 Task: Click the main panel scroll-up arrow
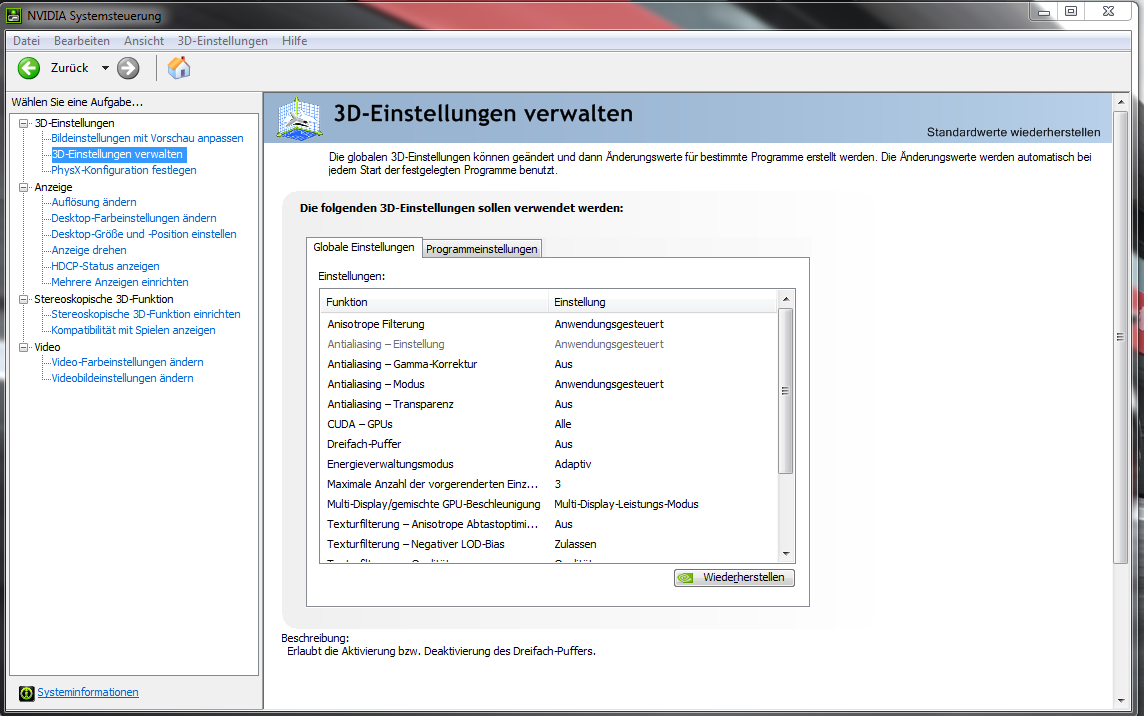coord(1121,101)
